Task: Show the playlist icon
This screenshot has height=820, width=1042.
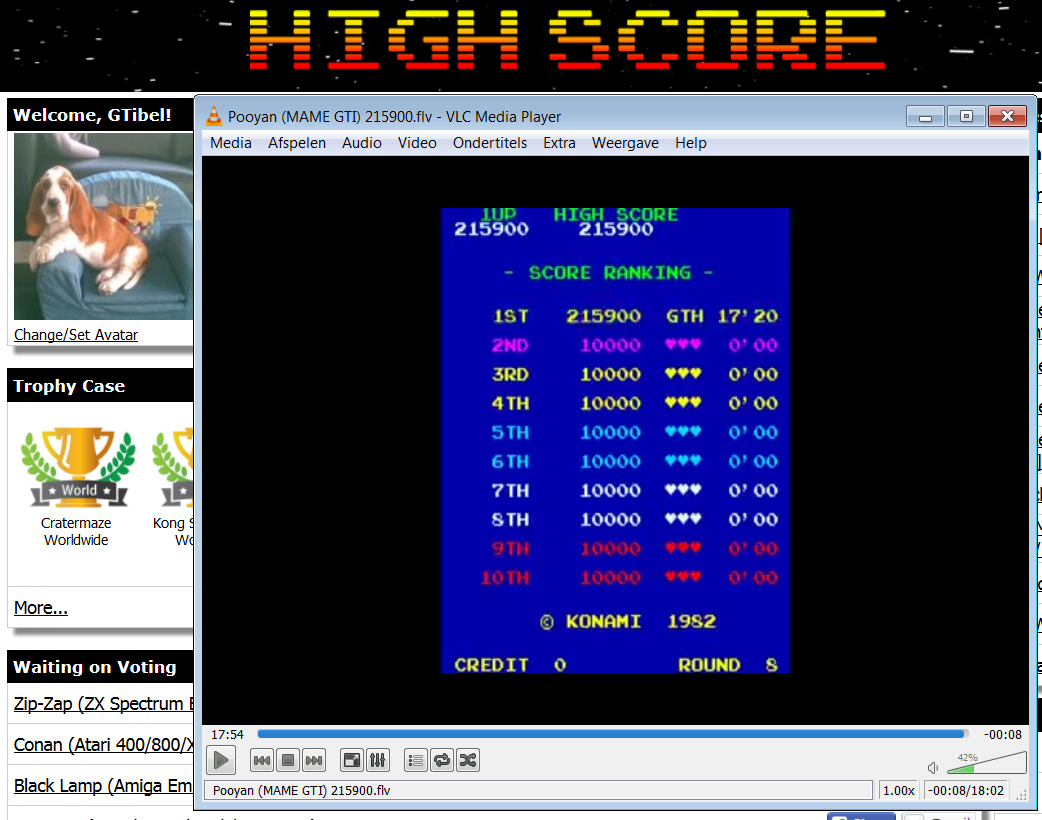Action: click(416, 760)
